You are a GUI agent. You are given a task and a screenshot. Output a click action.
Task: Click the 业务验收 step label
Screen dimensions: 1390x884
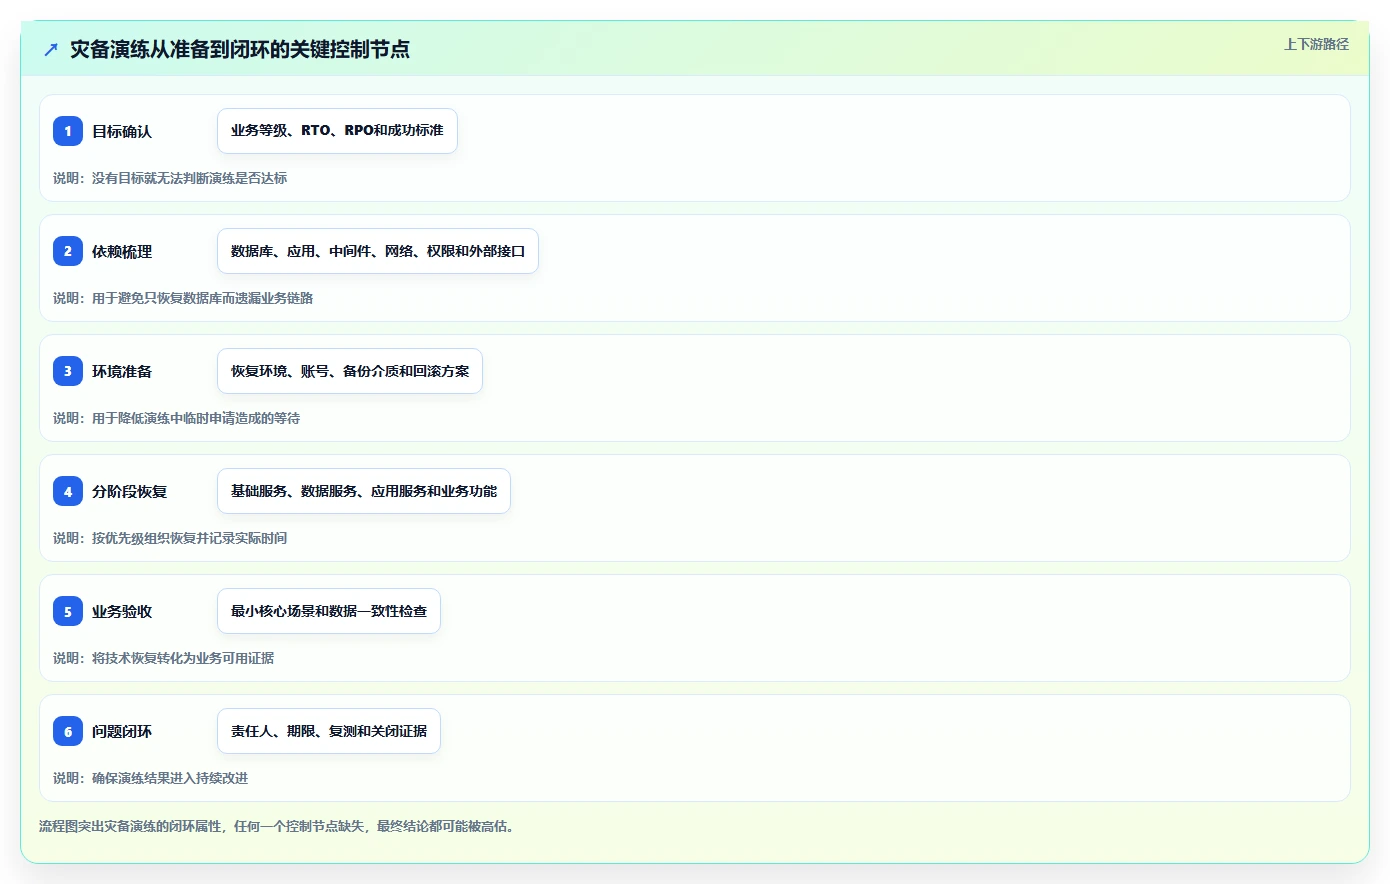click(122, 611)
